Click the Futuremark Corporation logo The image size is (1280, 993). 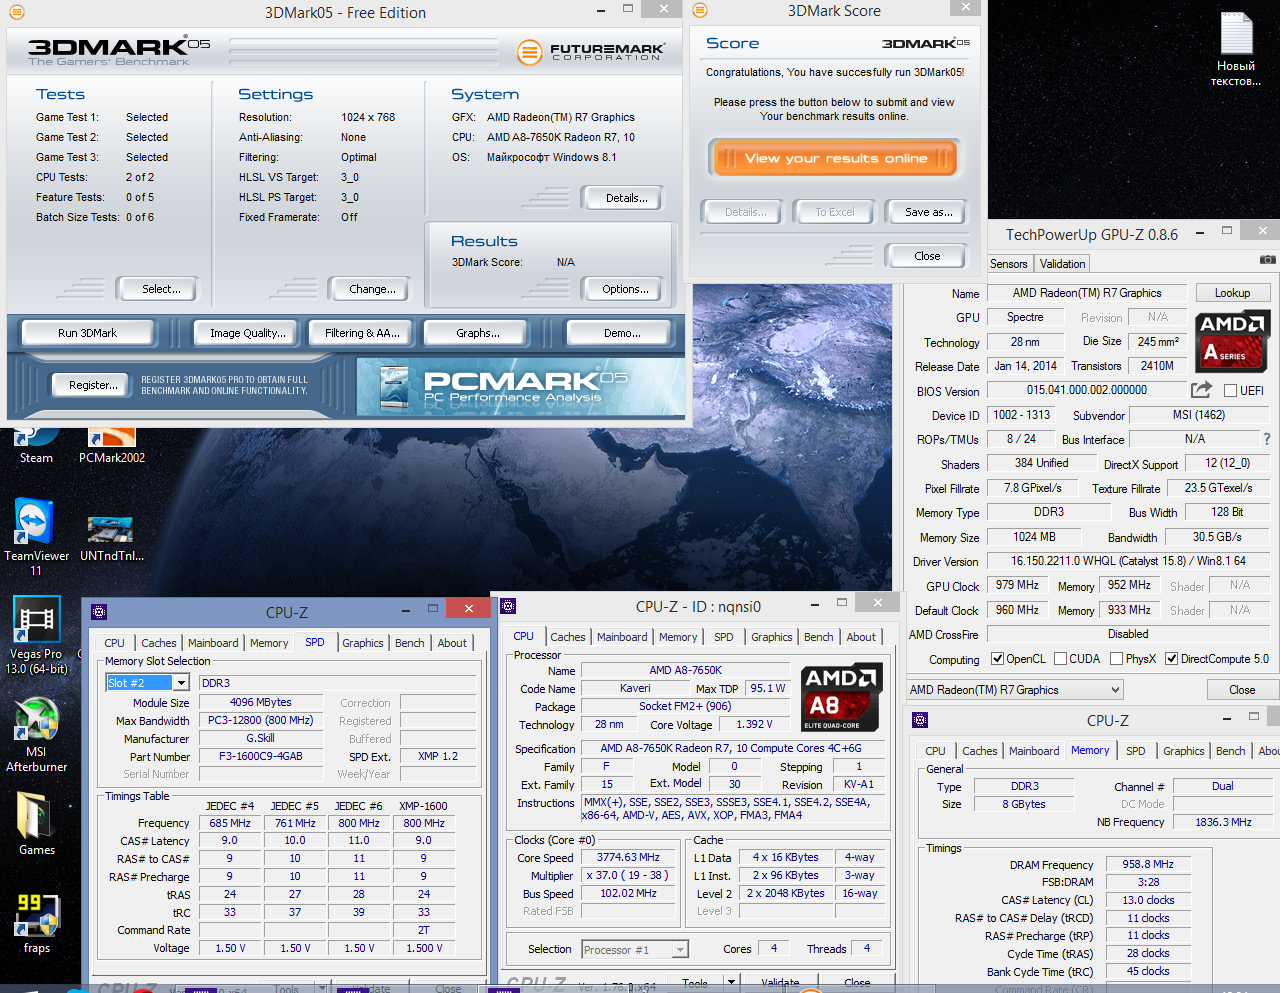coord(591,51)
